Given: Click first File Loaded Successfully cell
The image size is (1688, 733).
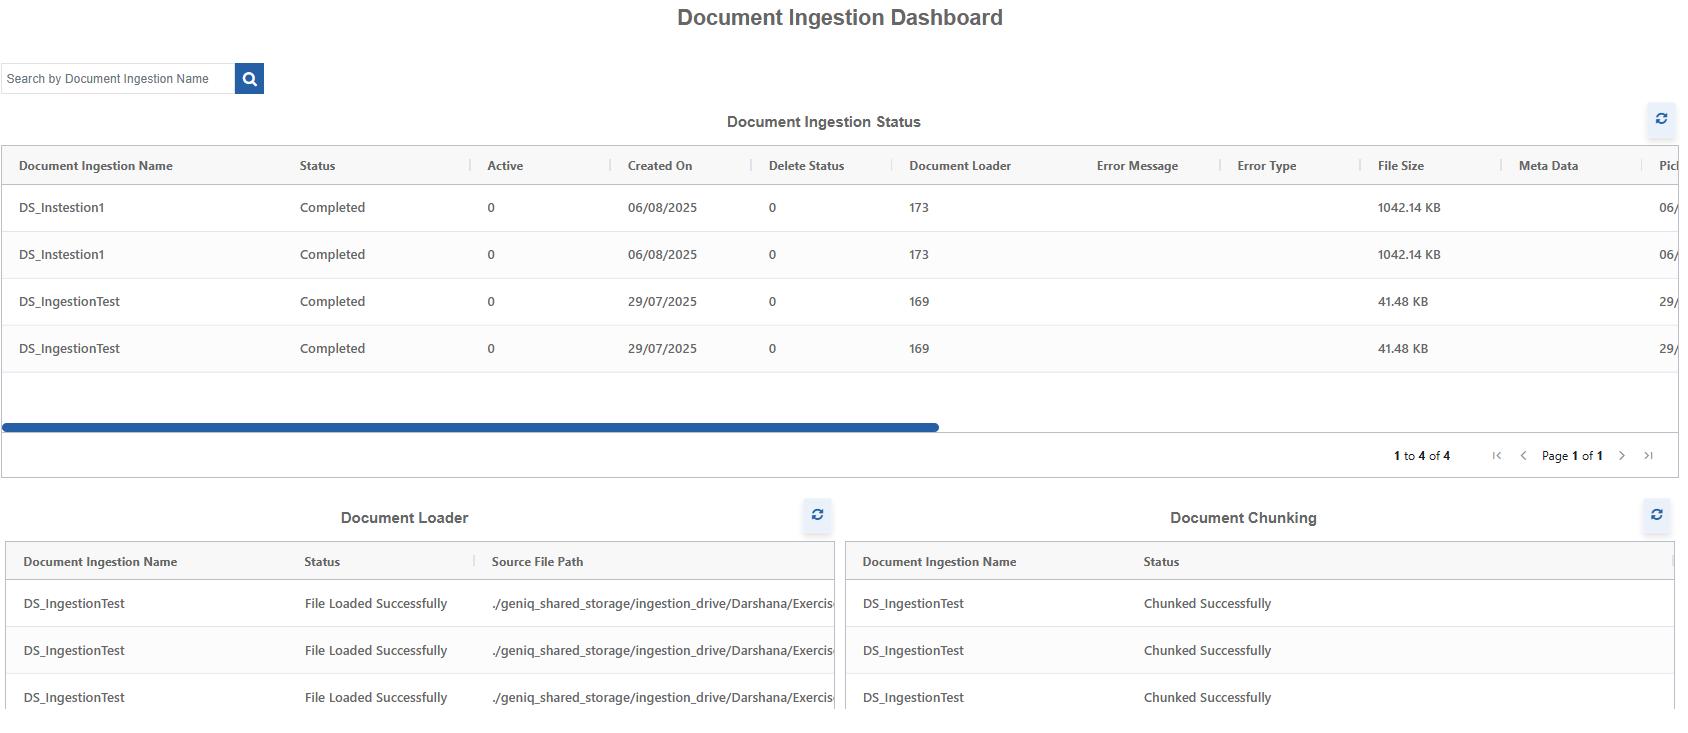Looking at the screenshot, I should click(376, 604).
